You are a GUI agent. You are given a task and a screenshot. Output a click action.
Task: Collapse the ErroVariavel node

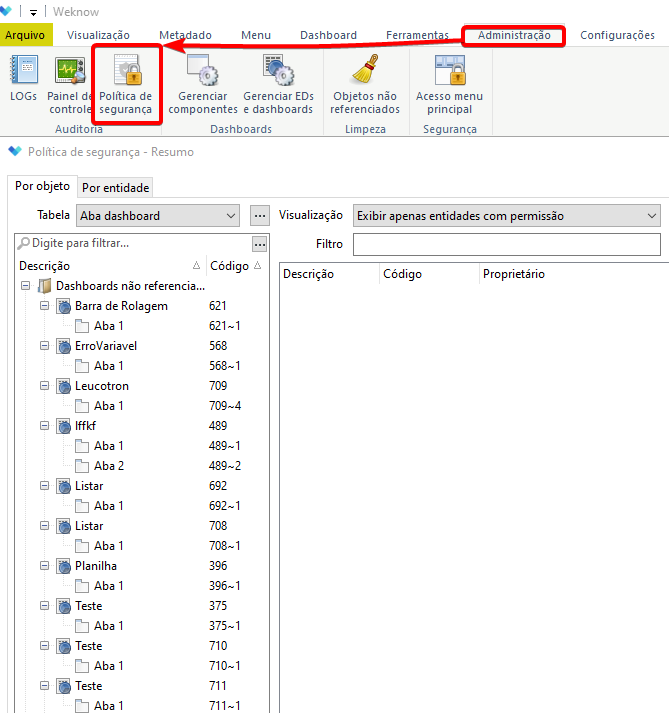45,346
